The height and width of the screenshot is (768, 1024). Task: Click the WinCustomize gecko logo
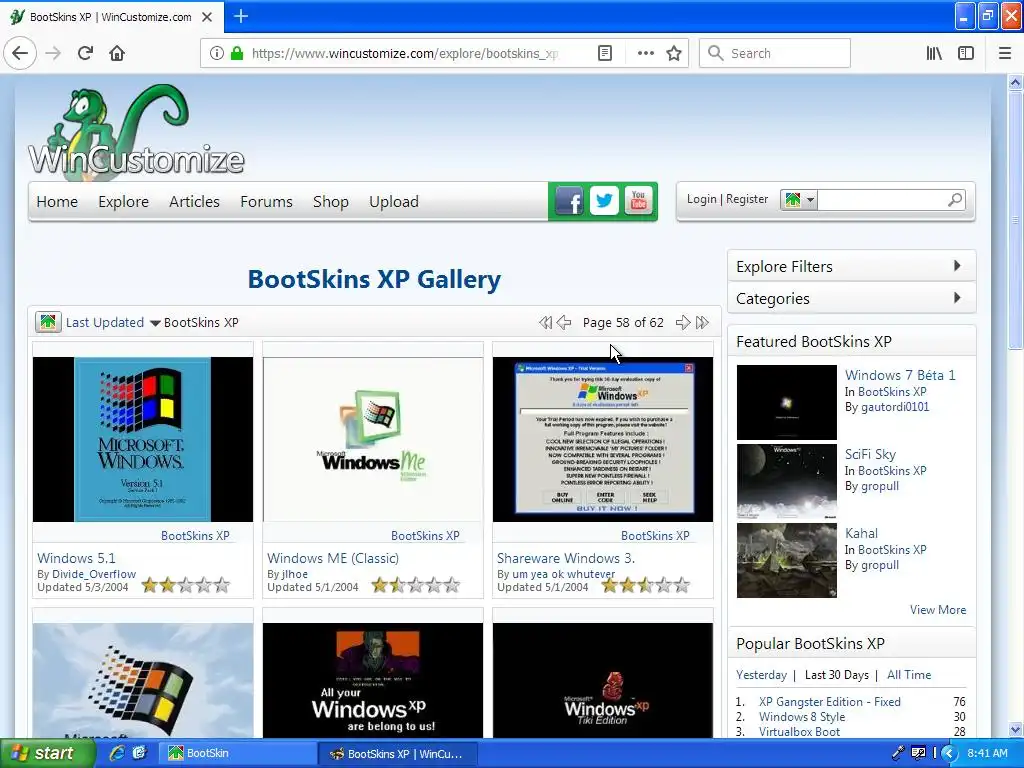pyautogui.click(x=136, y=131)
